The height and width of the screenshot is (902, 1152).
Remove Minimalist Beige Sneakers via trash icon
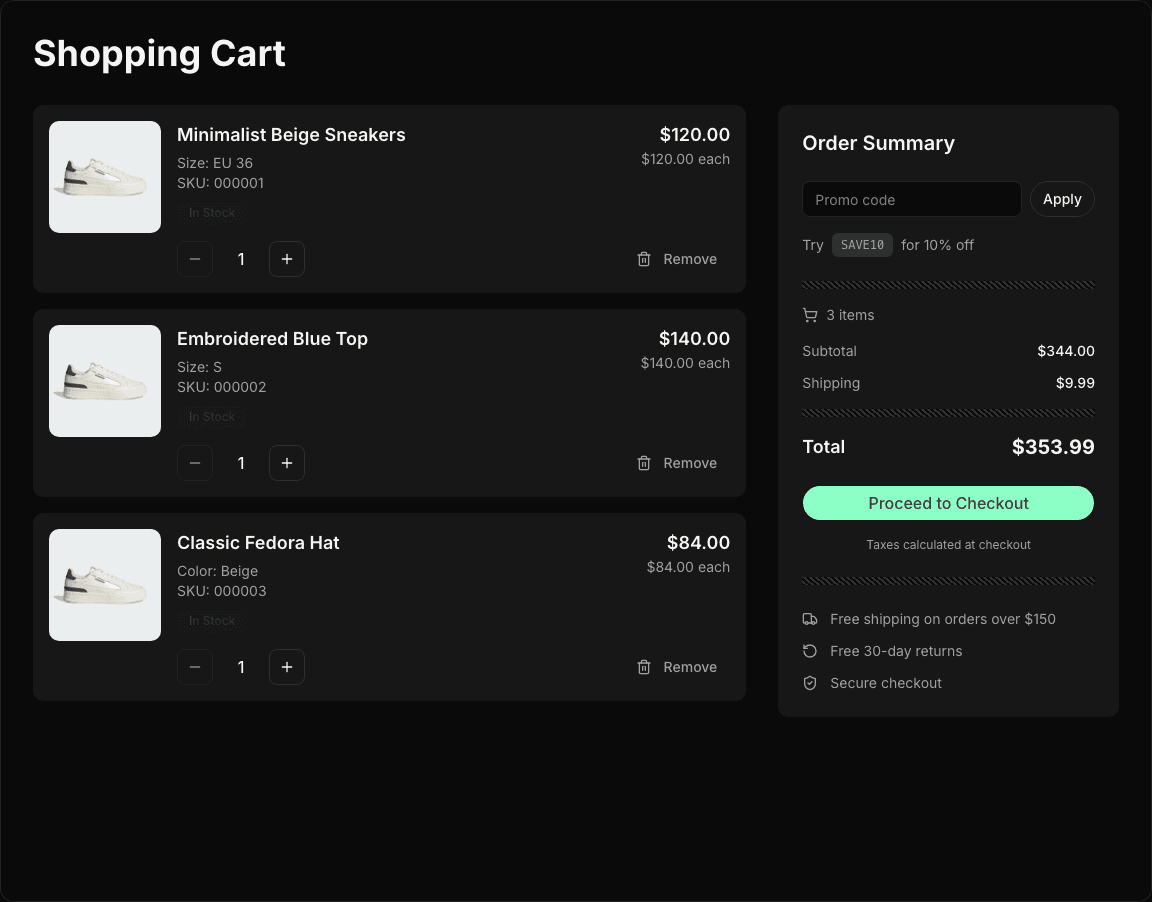(644, 259)
